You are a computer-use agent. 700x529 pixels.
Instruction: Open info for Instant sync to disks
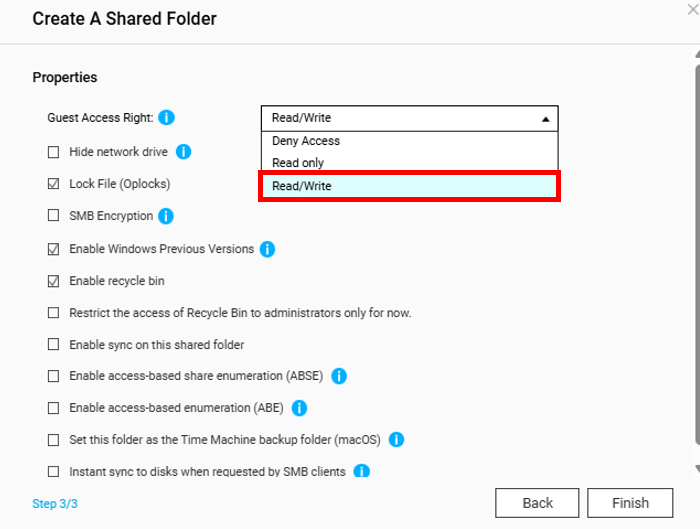[x=362, y=471]
